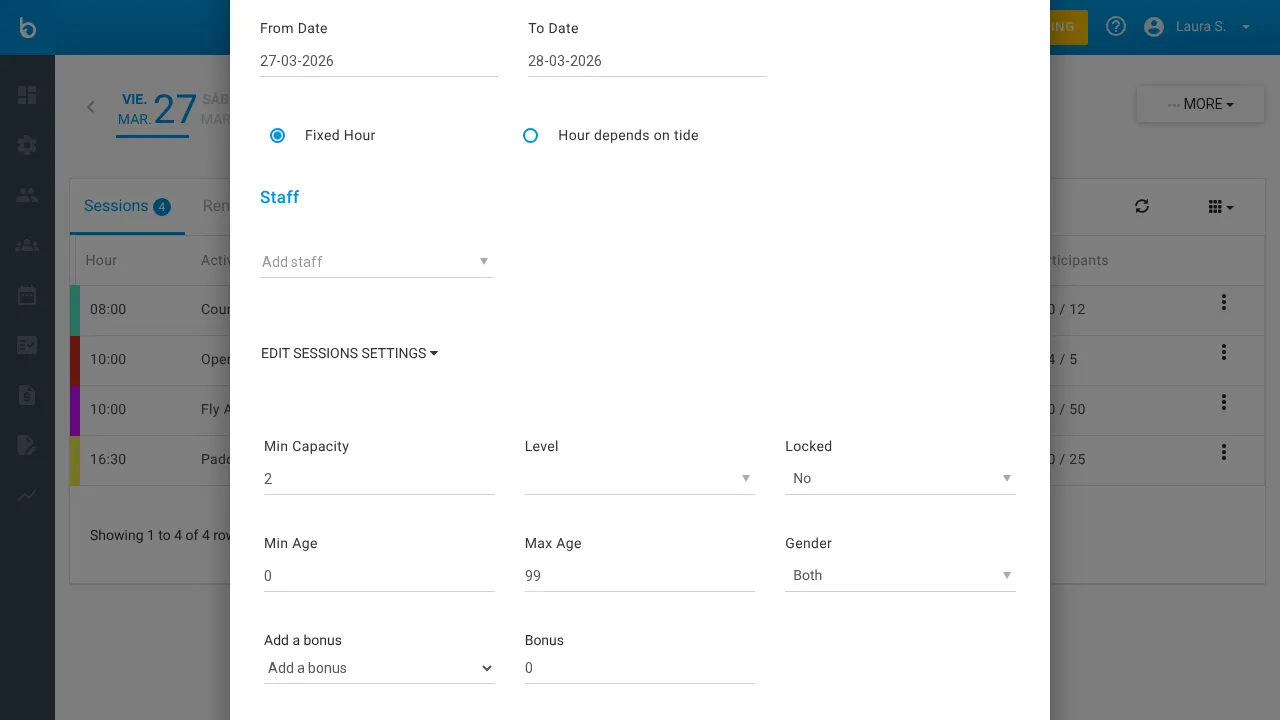Switch to the Sessions tab
This screenshot has height=720, width=1280.
tap(126, 206)
